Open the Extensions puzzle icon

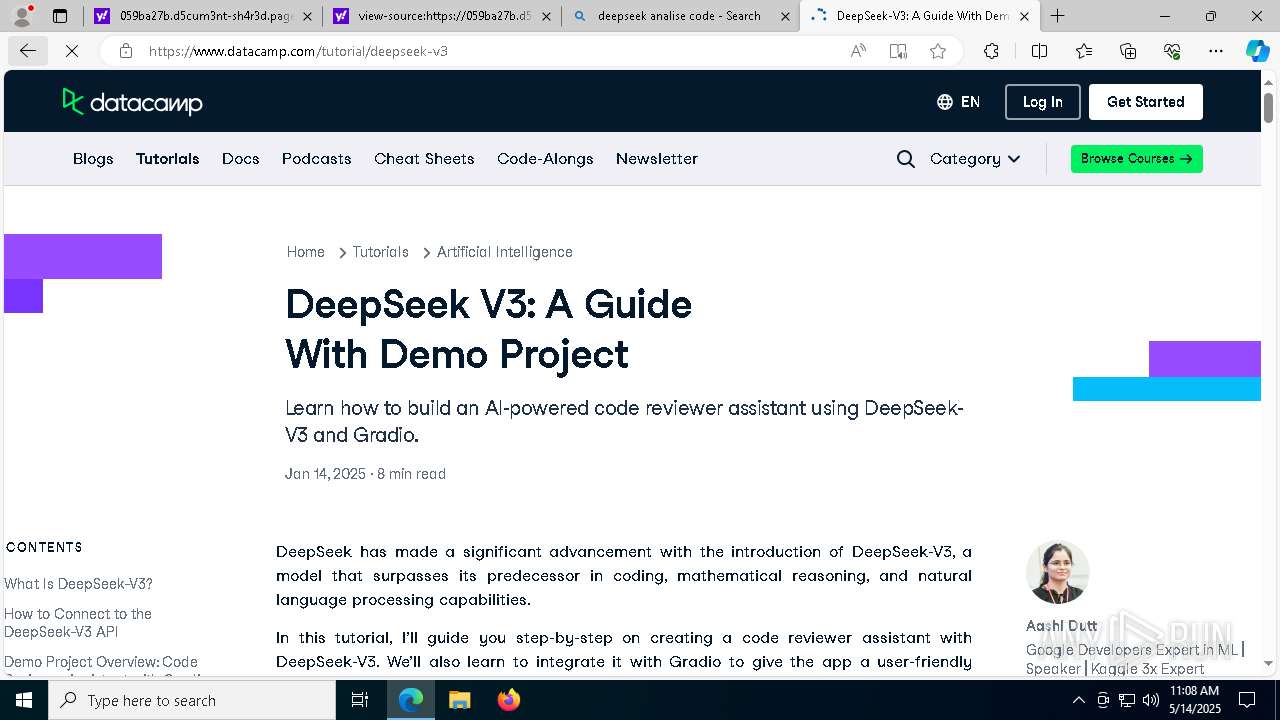tap(991, 51)
